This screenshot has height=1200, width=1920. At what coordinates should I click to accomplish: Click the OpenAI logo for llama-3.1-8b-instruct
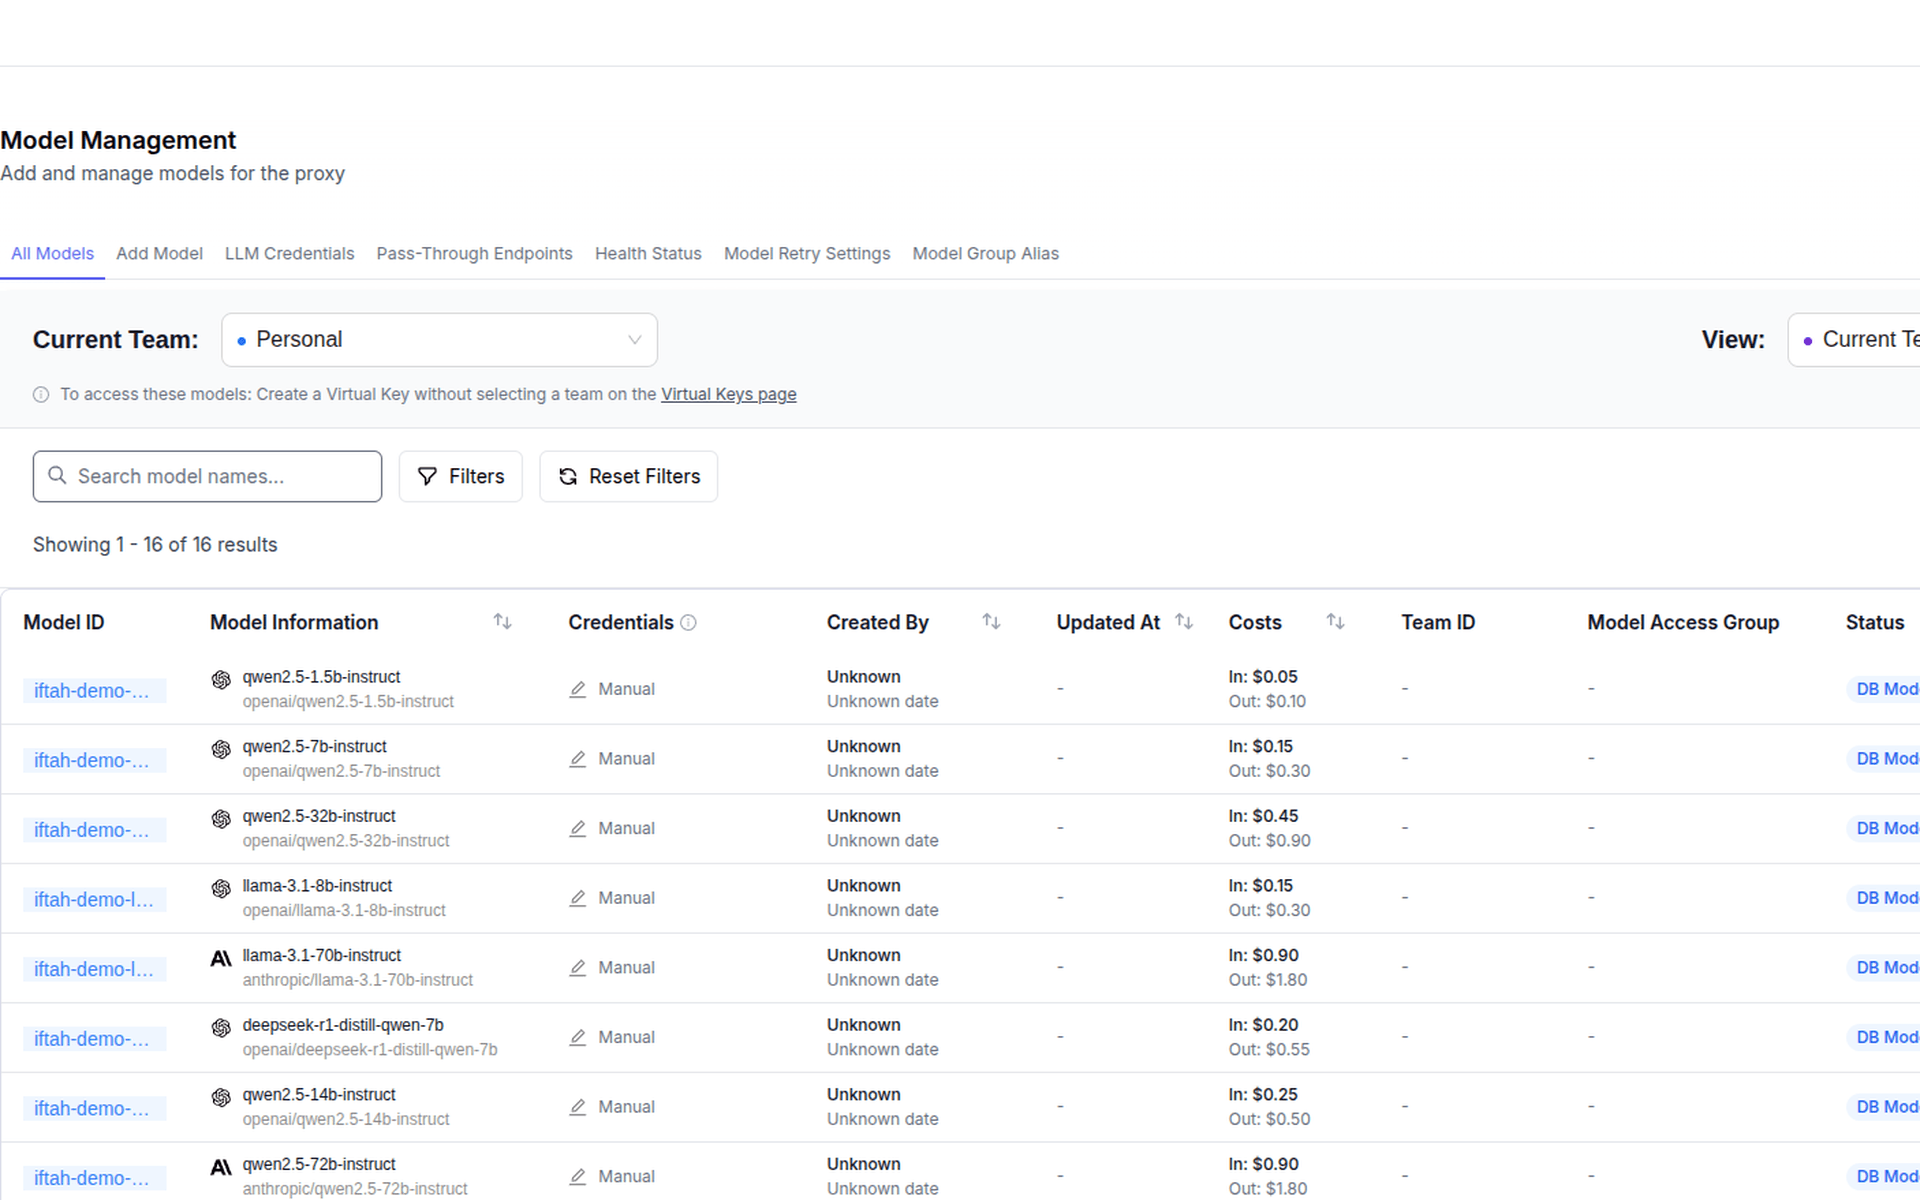[221, 888]
